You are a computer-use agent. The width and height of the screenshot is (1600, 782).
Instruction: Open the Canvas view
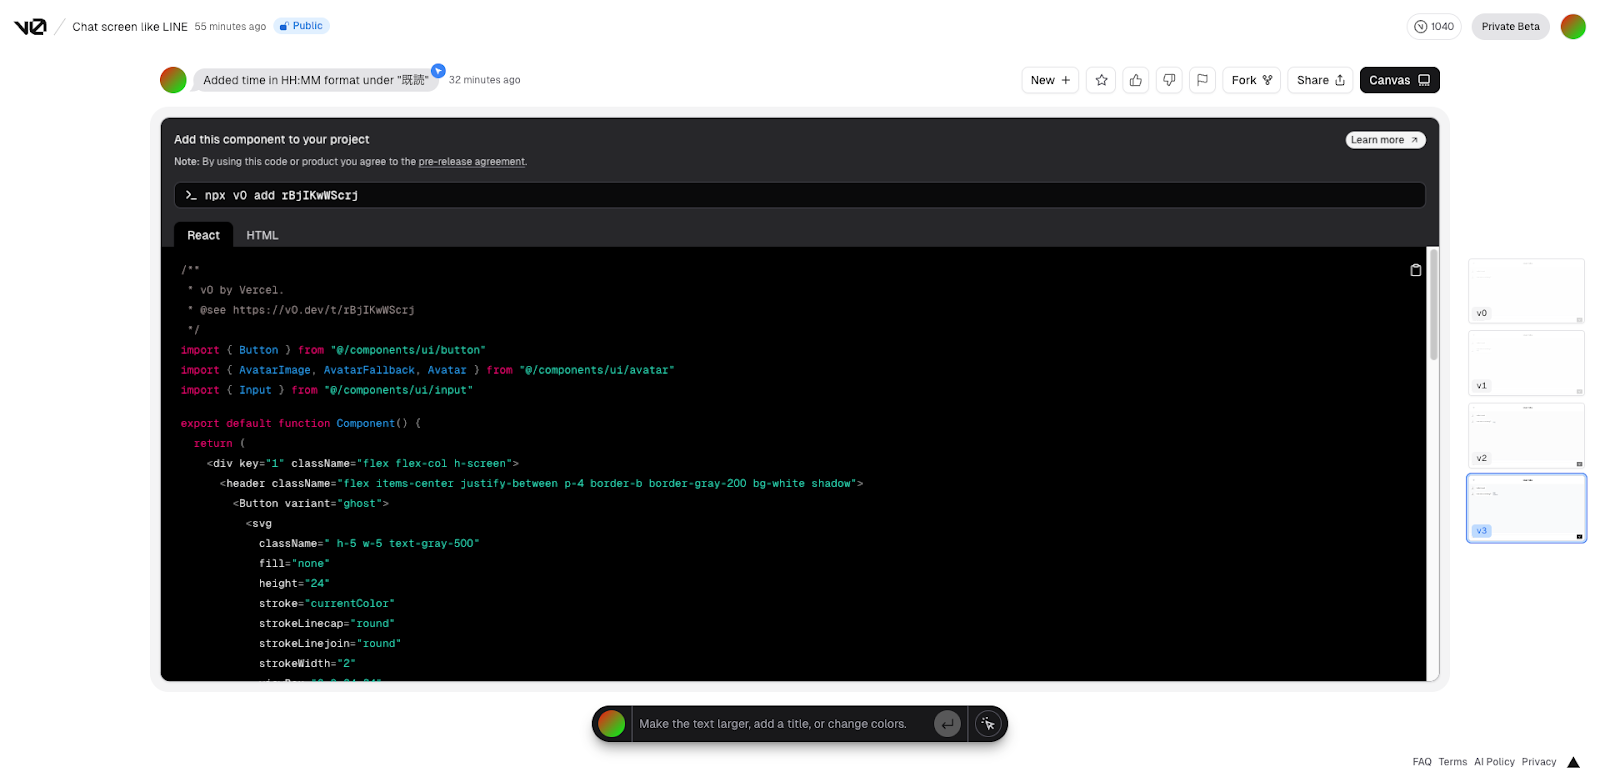(1399, 80)
